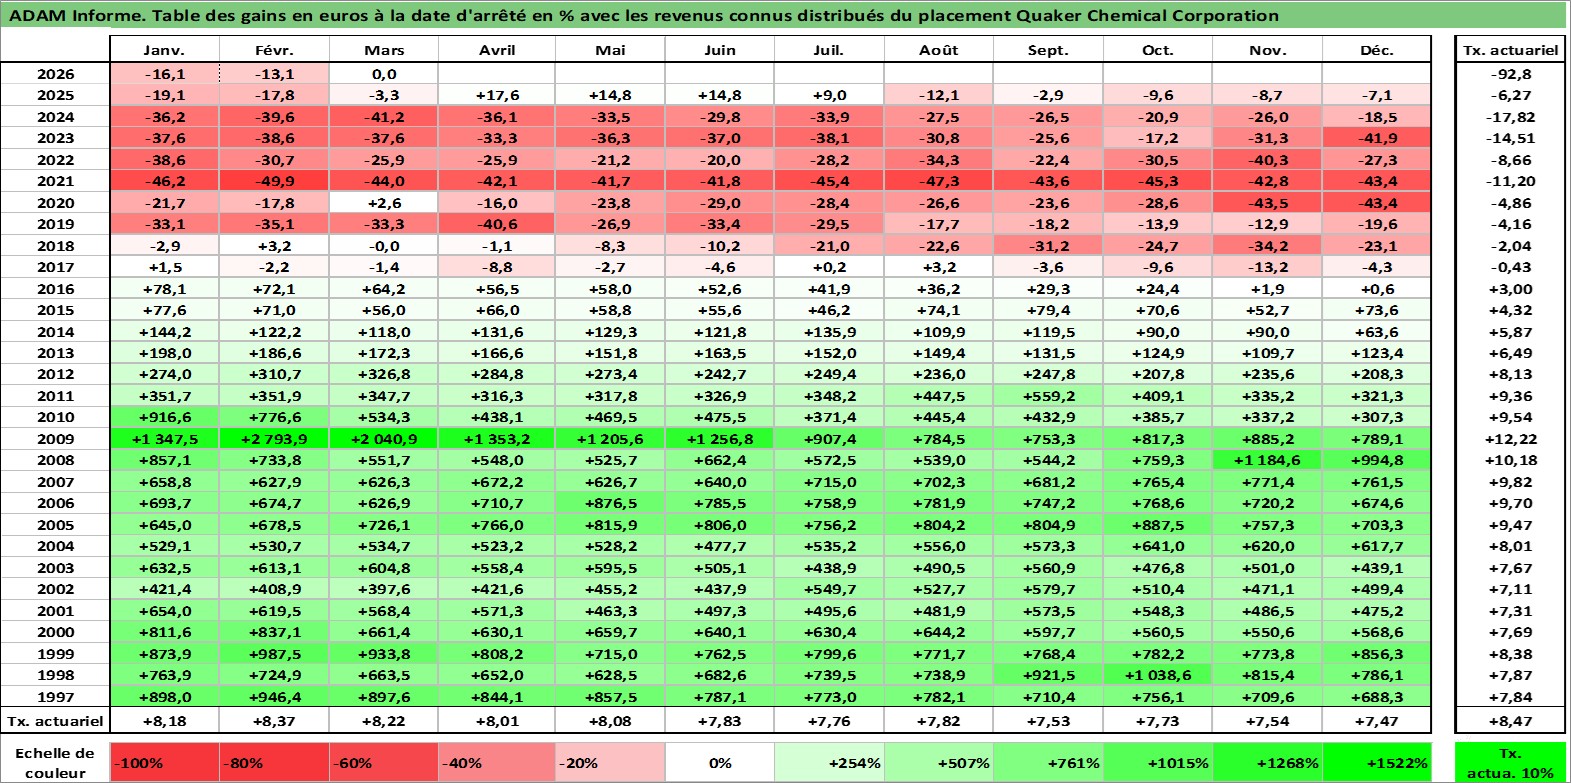Select the +921,5 cell in 1998
This screenshot has width=1571, height=783.
(x=1048, y=675)
